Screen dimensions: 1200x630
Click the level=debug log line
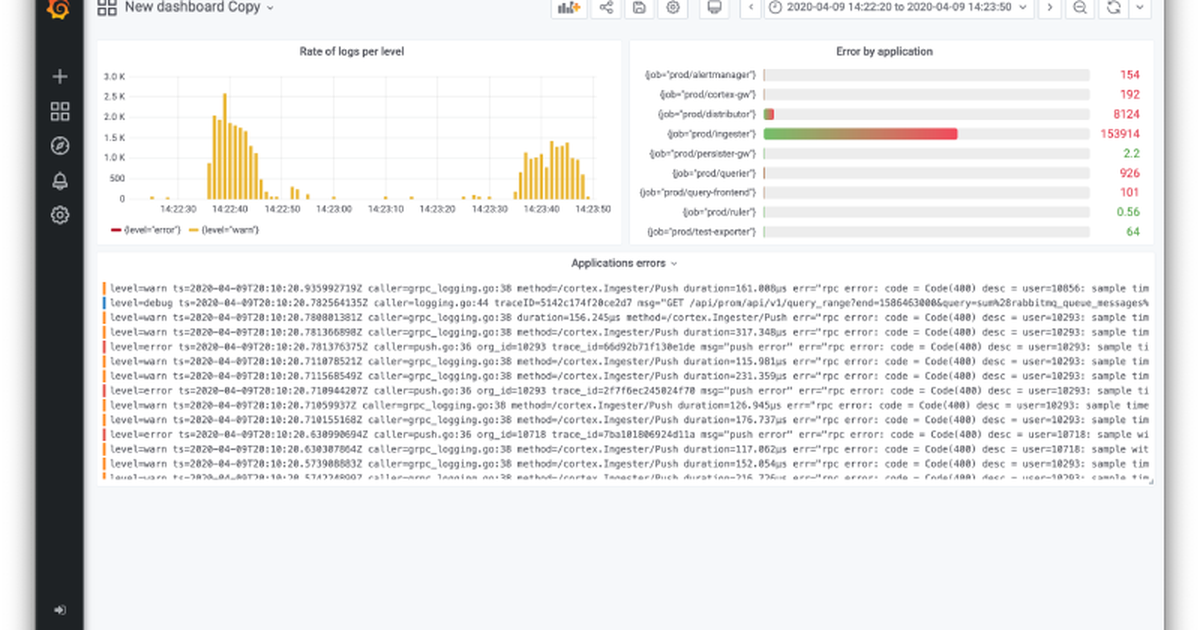[626, 302]
